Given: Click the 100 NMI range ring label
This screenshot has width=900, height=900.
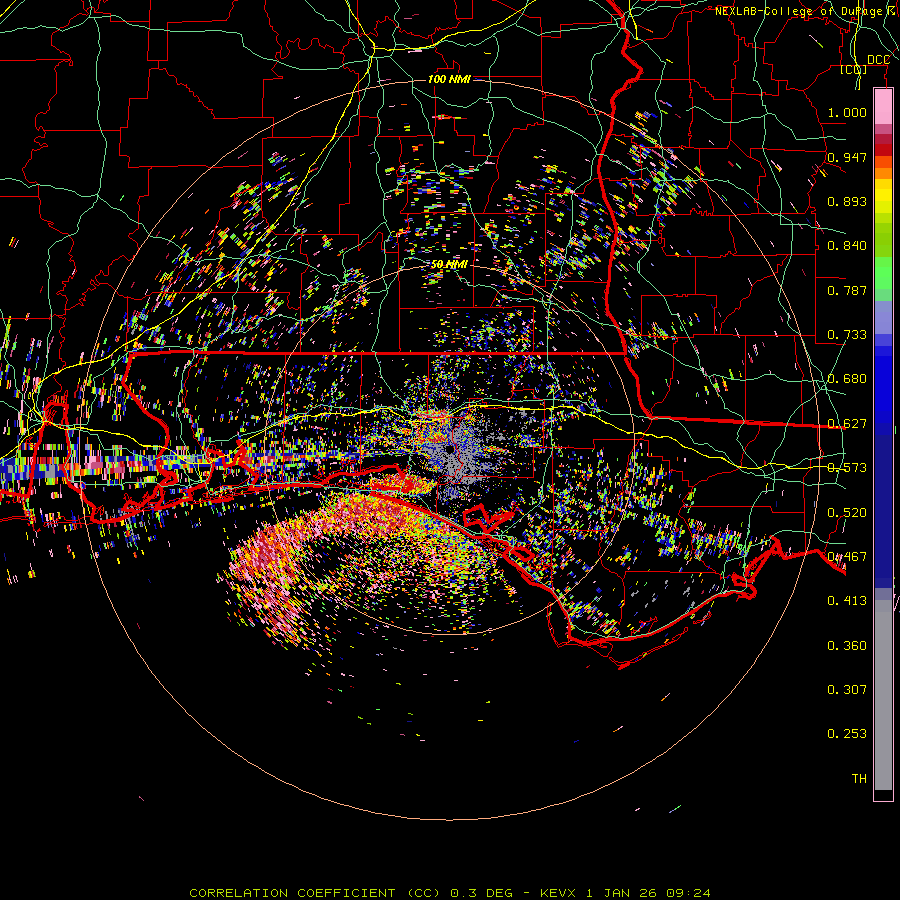Looking at the screenshot, I should 449,79.
